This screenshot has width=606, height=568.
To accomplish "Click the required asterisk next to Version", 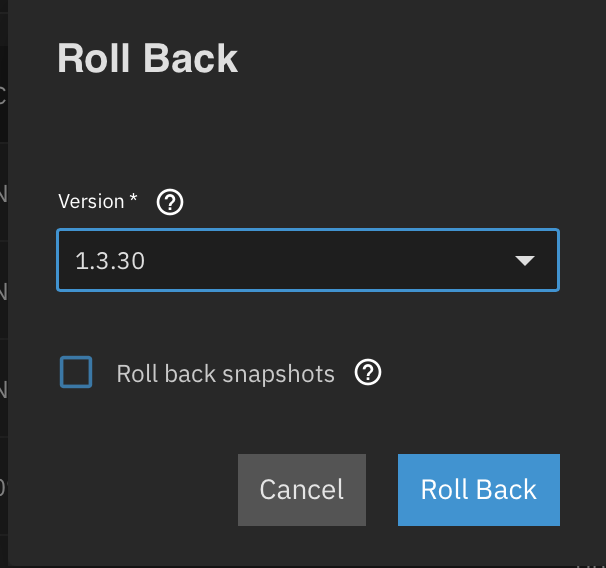I will [134, 200].
